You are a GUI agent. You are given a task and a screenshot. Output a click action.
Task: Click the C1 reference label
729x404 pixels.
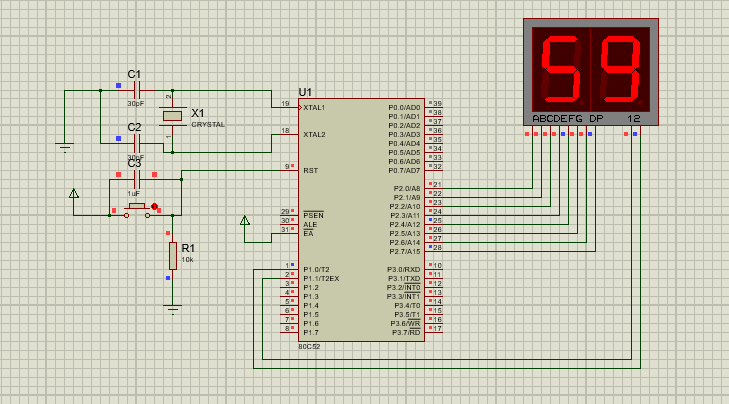click(x=134, y=74)
